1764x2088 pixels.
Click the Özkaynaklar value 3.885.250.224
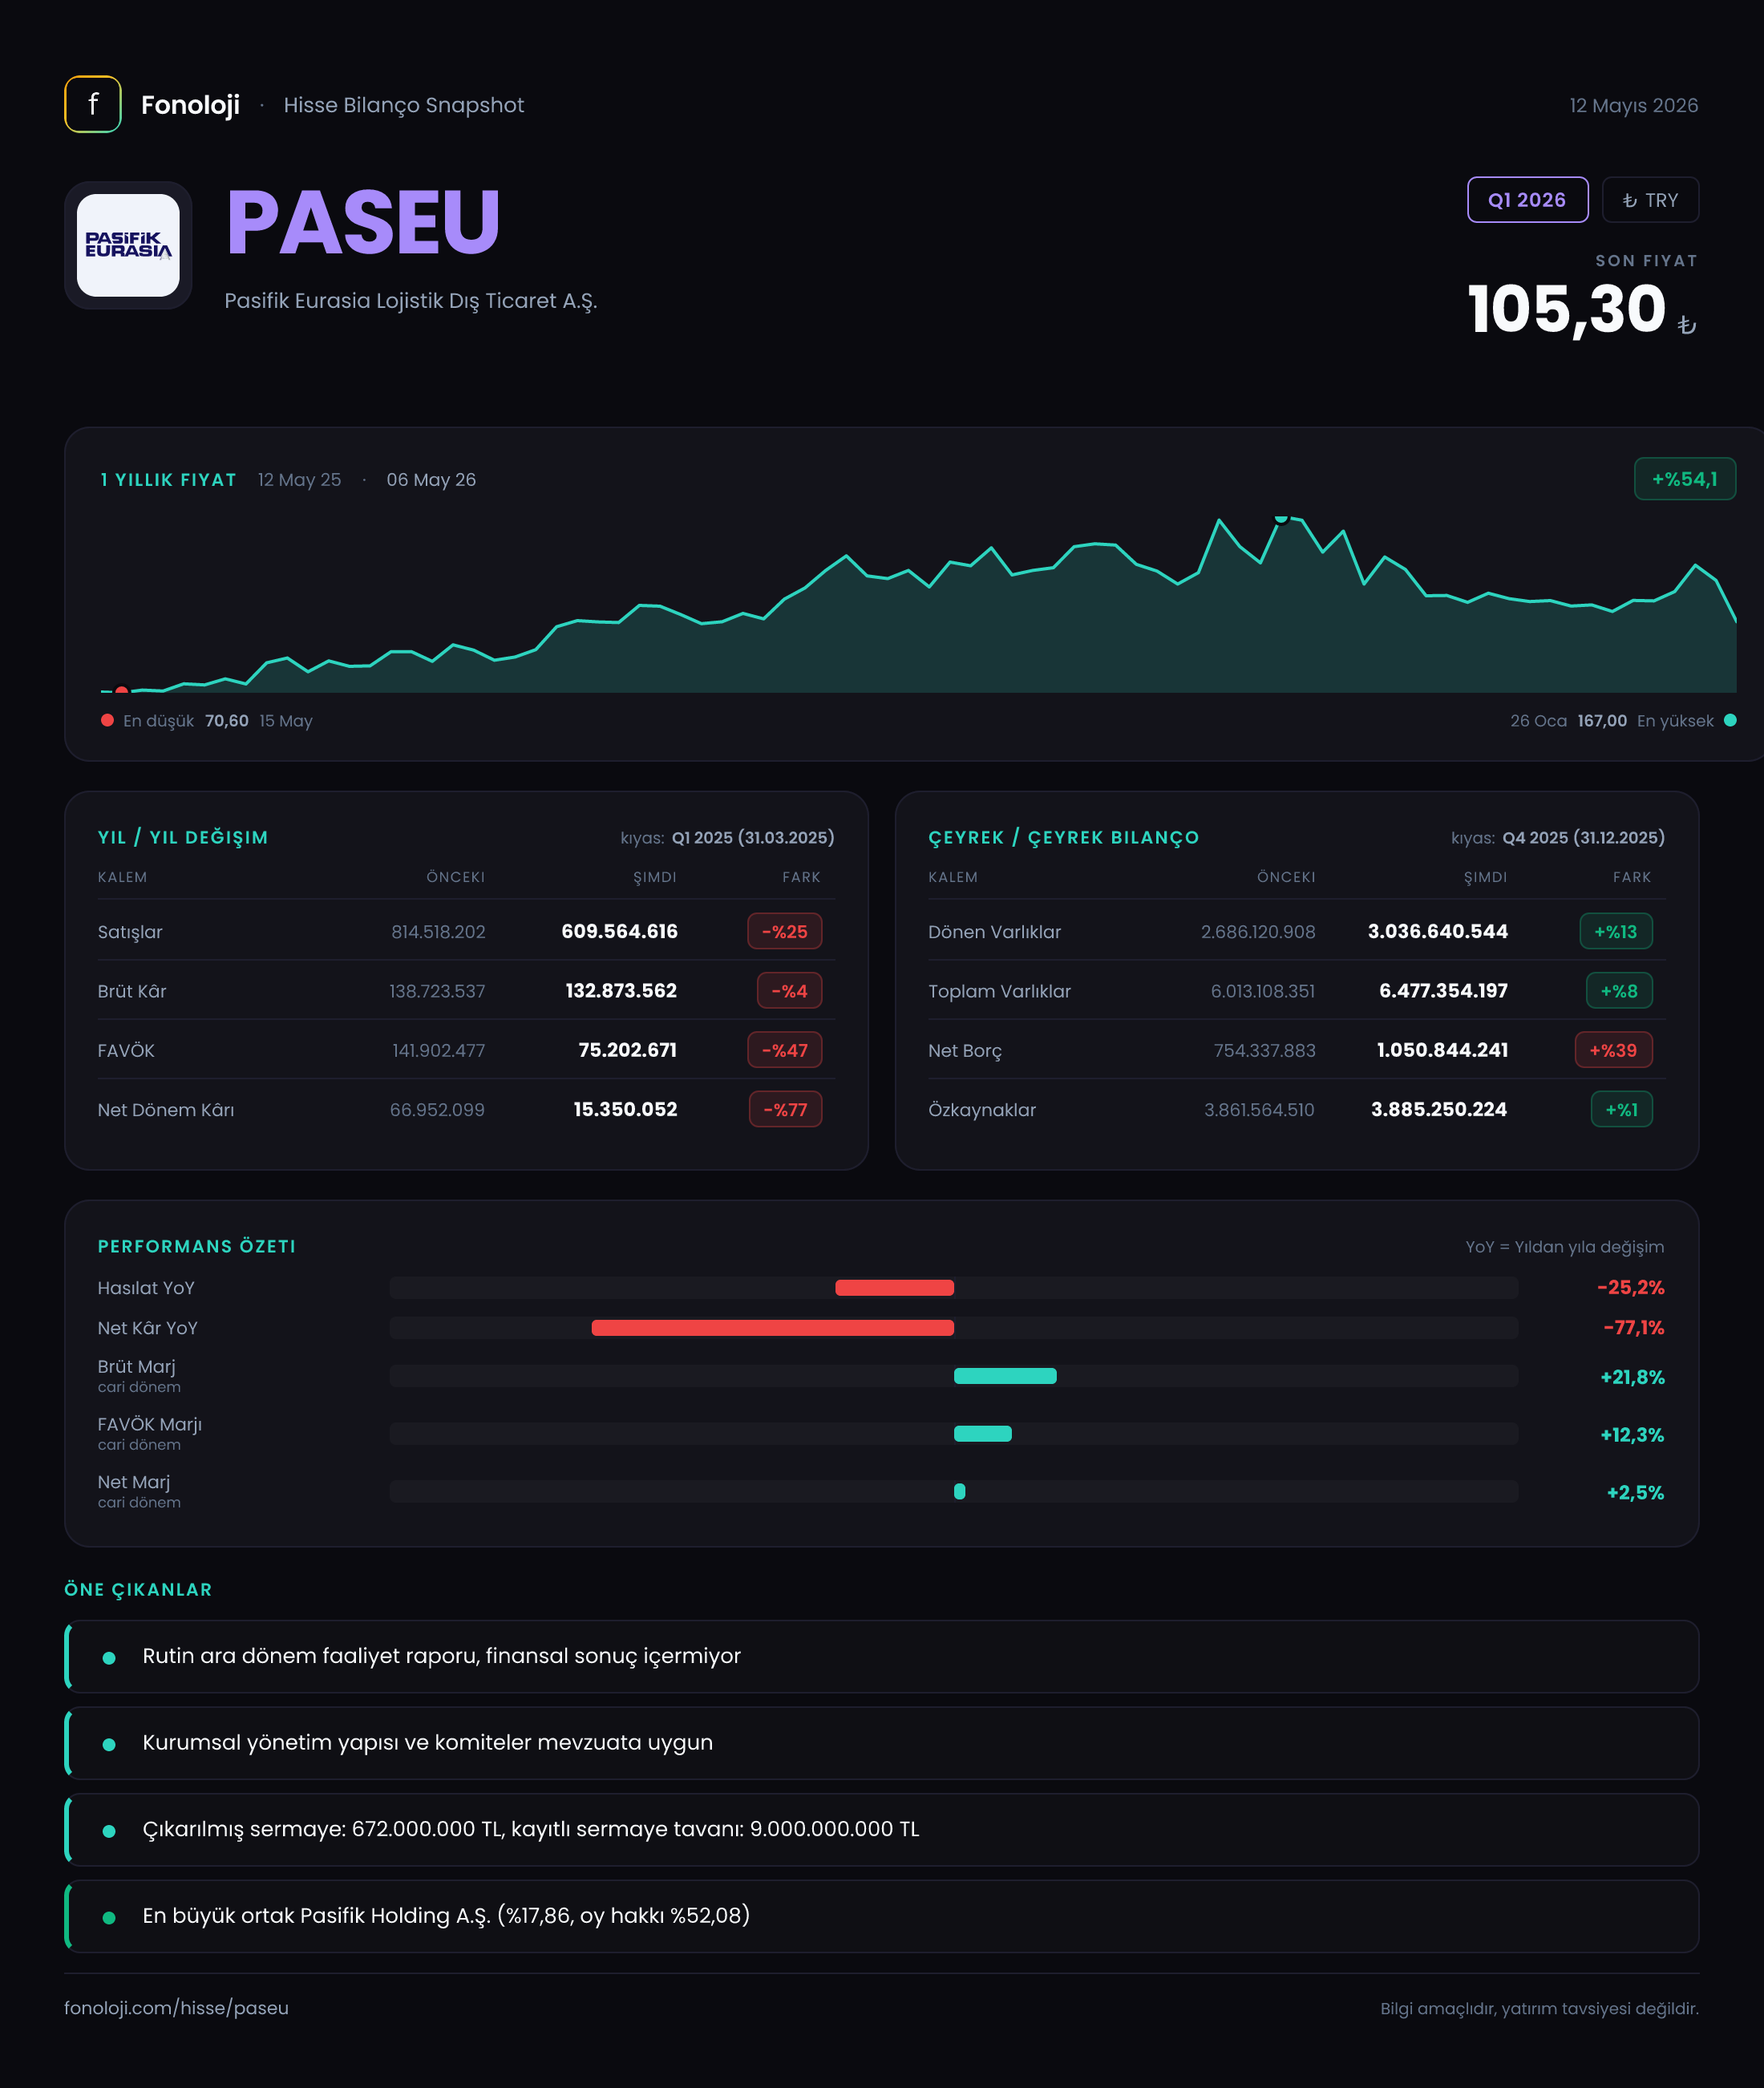coord(1438,1109)
